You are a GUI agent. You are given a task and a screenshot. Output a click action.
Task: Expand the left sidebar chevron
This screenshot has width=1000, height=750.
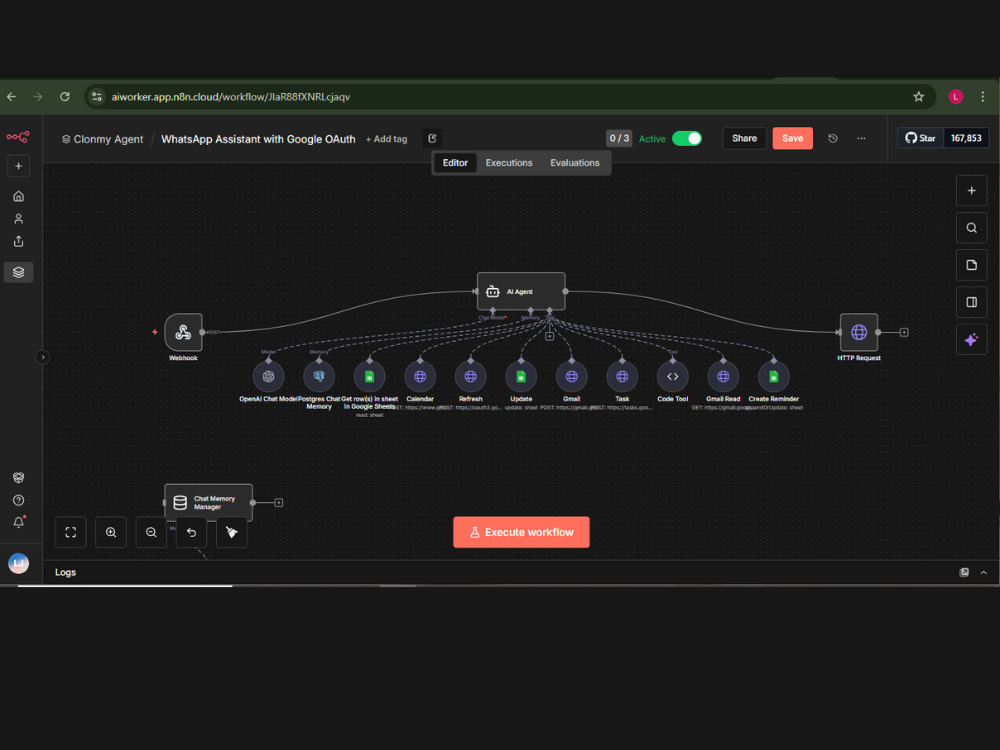(x=43, y=357)
